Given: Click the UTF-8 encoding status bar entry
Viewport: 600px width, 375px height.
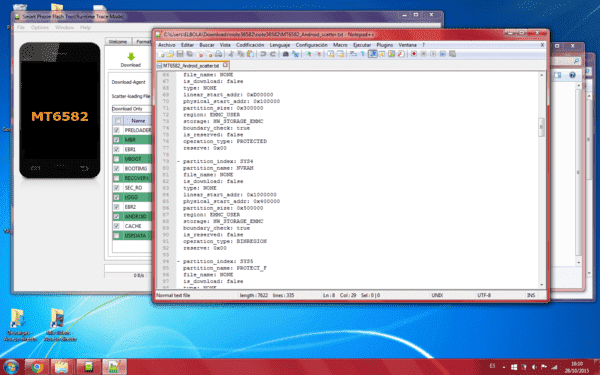Looking at the screenshot, I should (484, 295).
